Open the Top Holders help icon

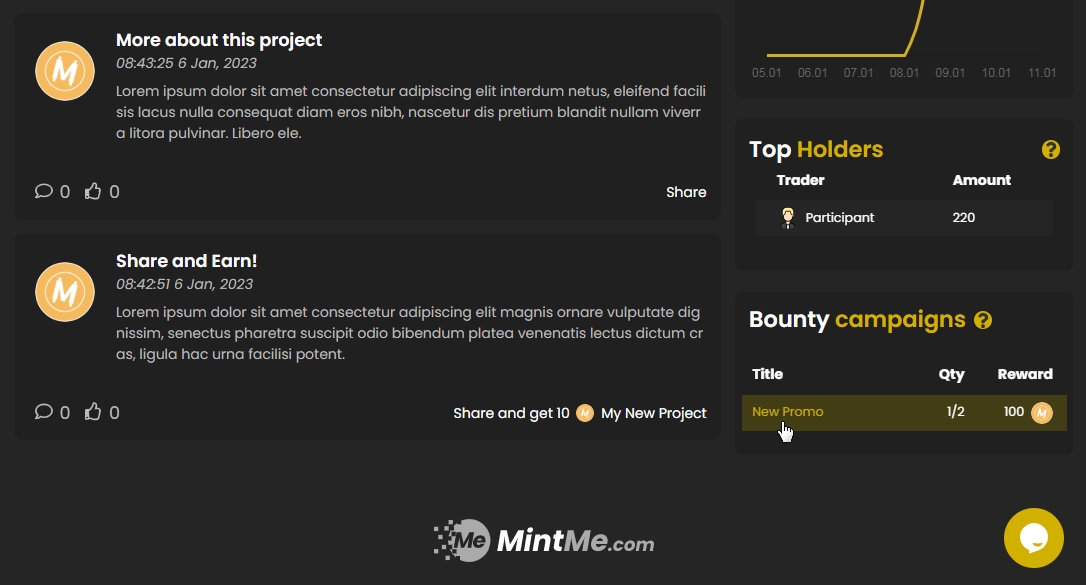click(1050, 150)
